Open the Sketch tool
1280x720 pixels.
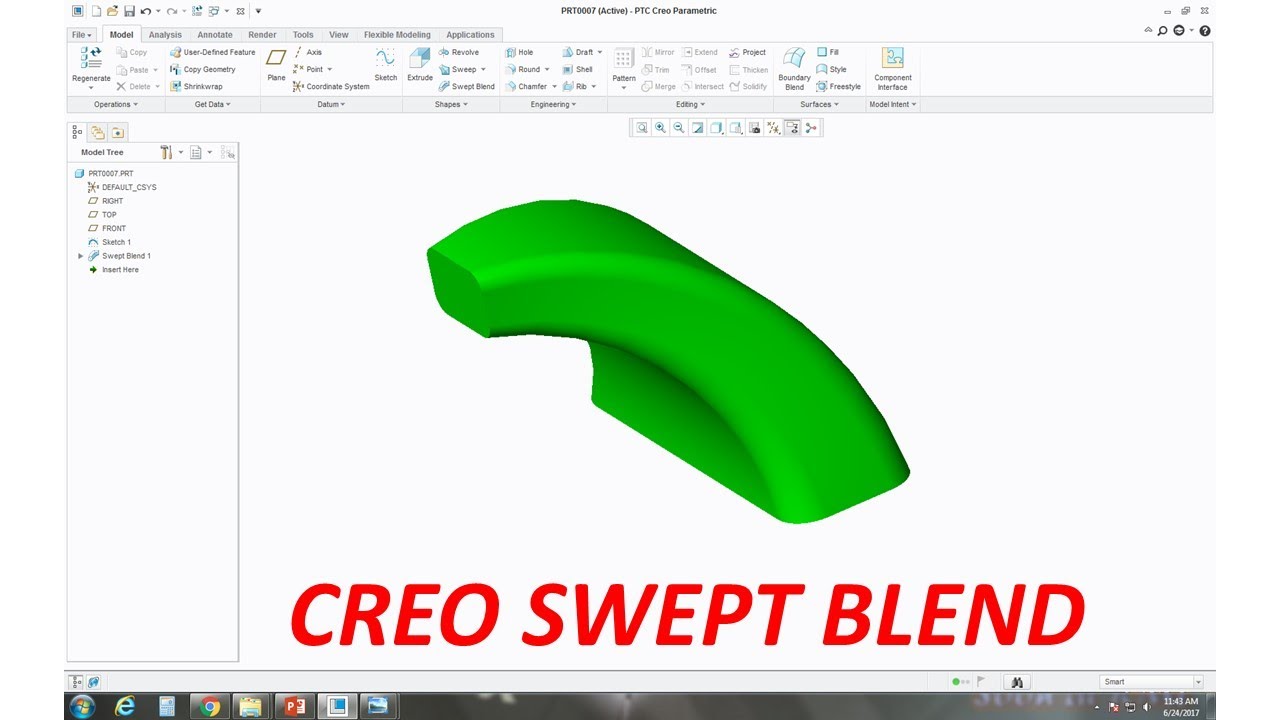pos(385,65)
